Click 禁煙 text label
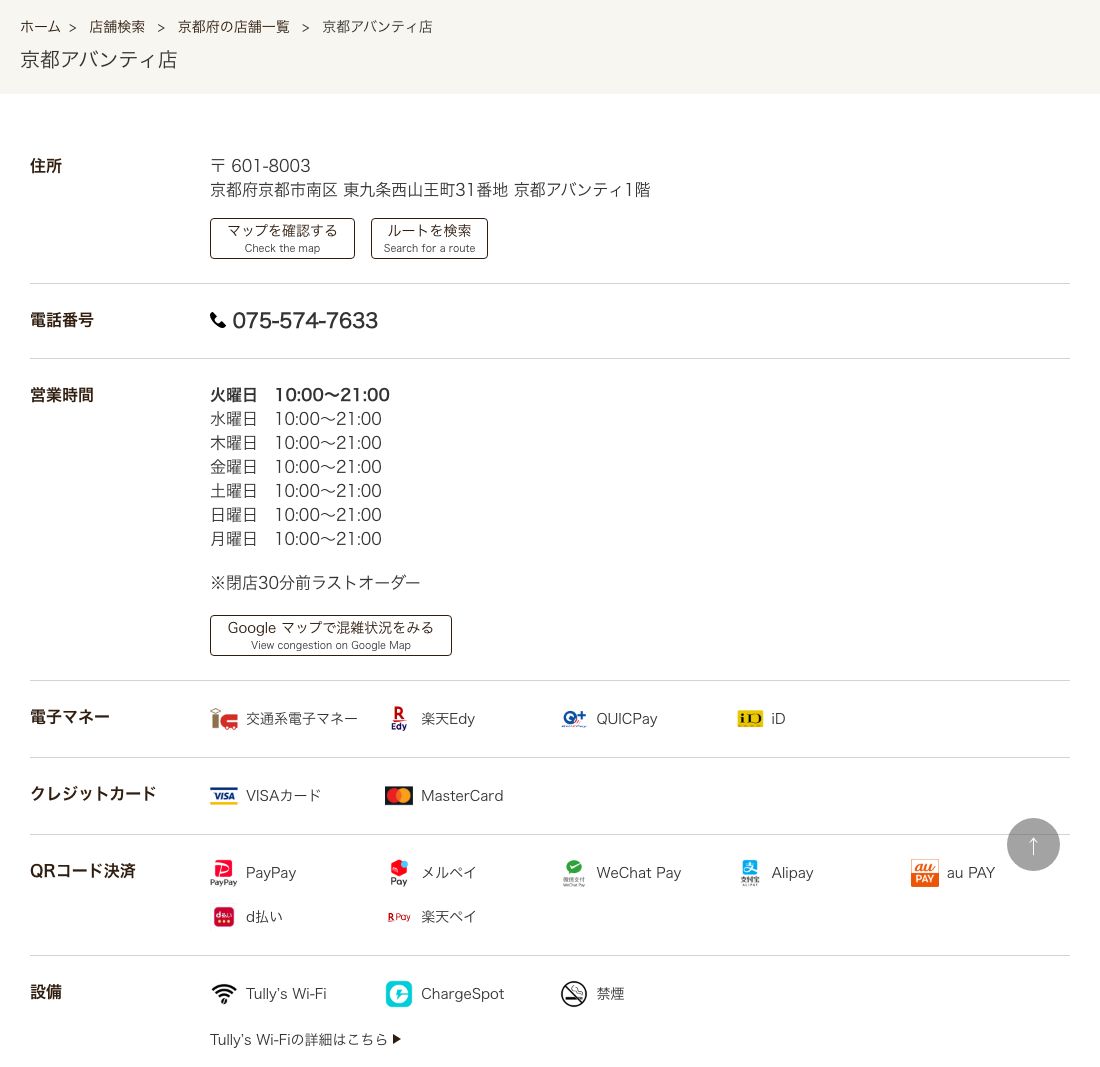The width and height of the screenshot is (1100, 1067). [610, 994]
